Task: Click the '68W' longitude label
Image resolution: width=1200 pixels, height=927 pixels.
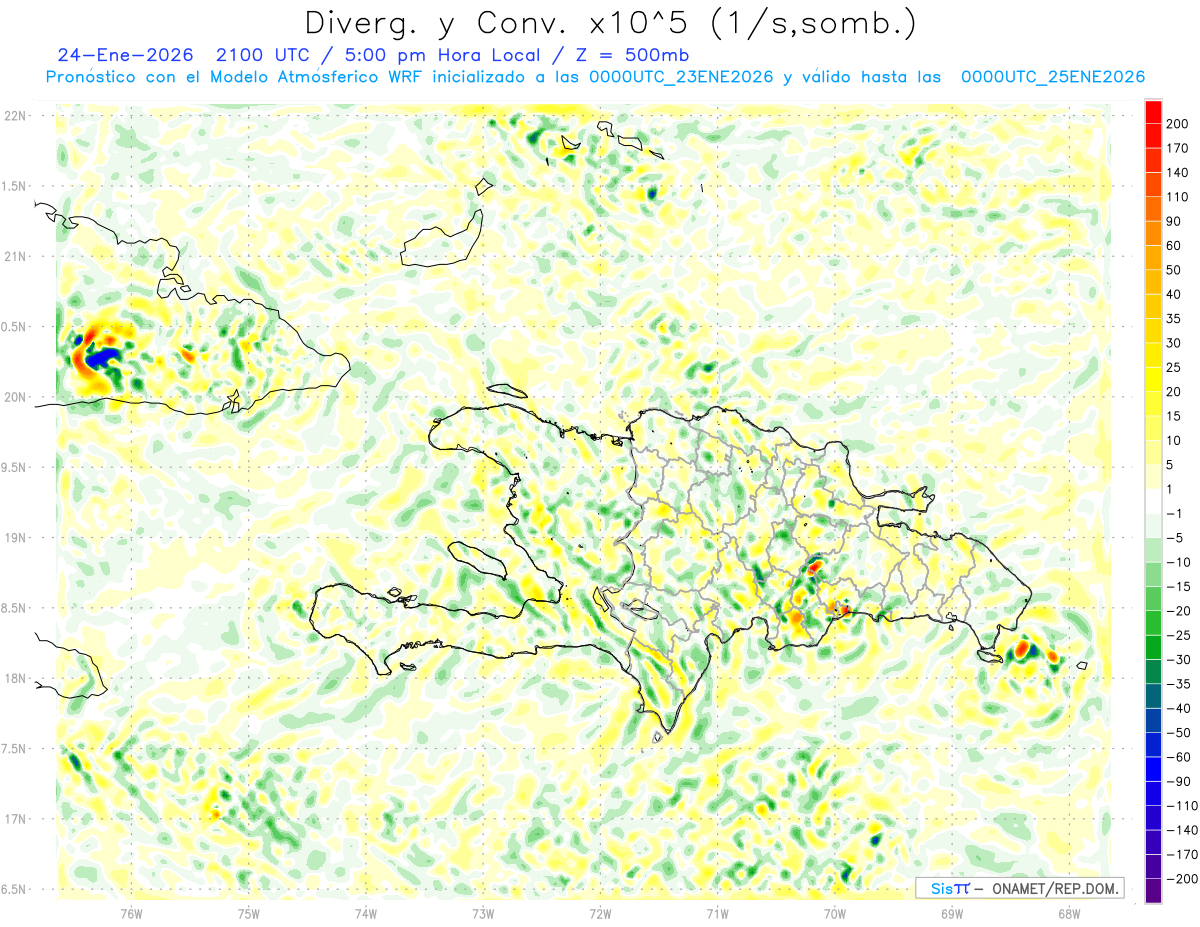Action: 1069,912
